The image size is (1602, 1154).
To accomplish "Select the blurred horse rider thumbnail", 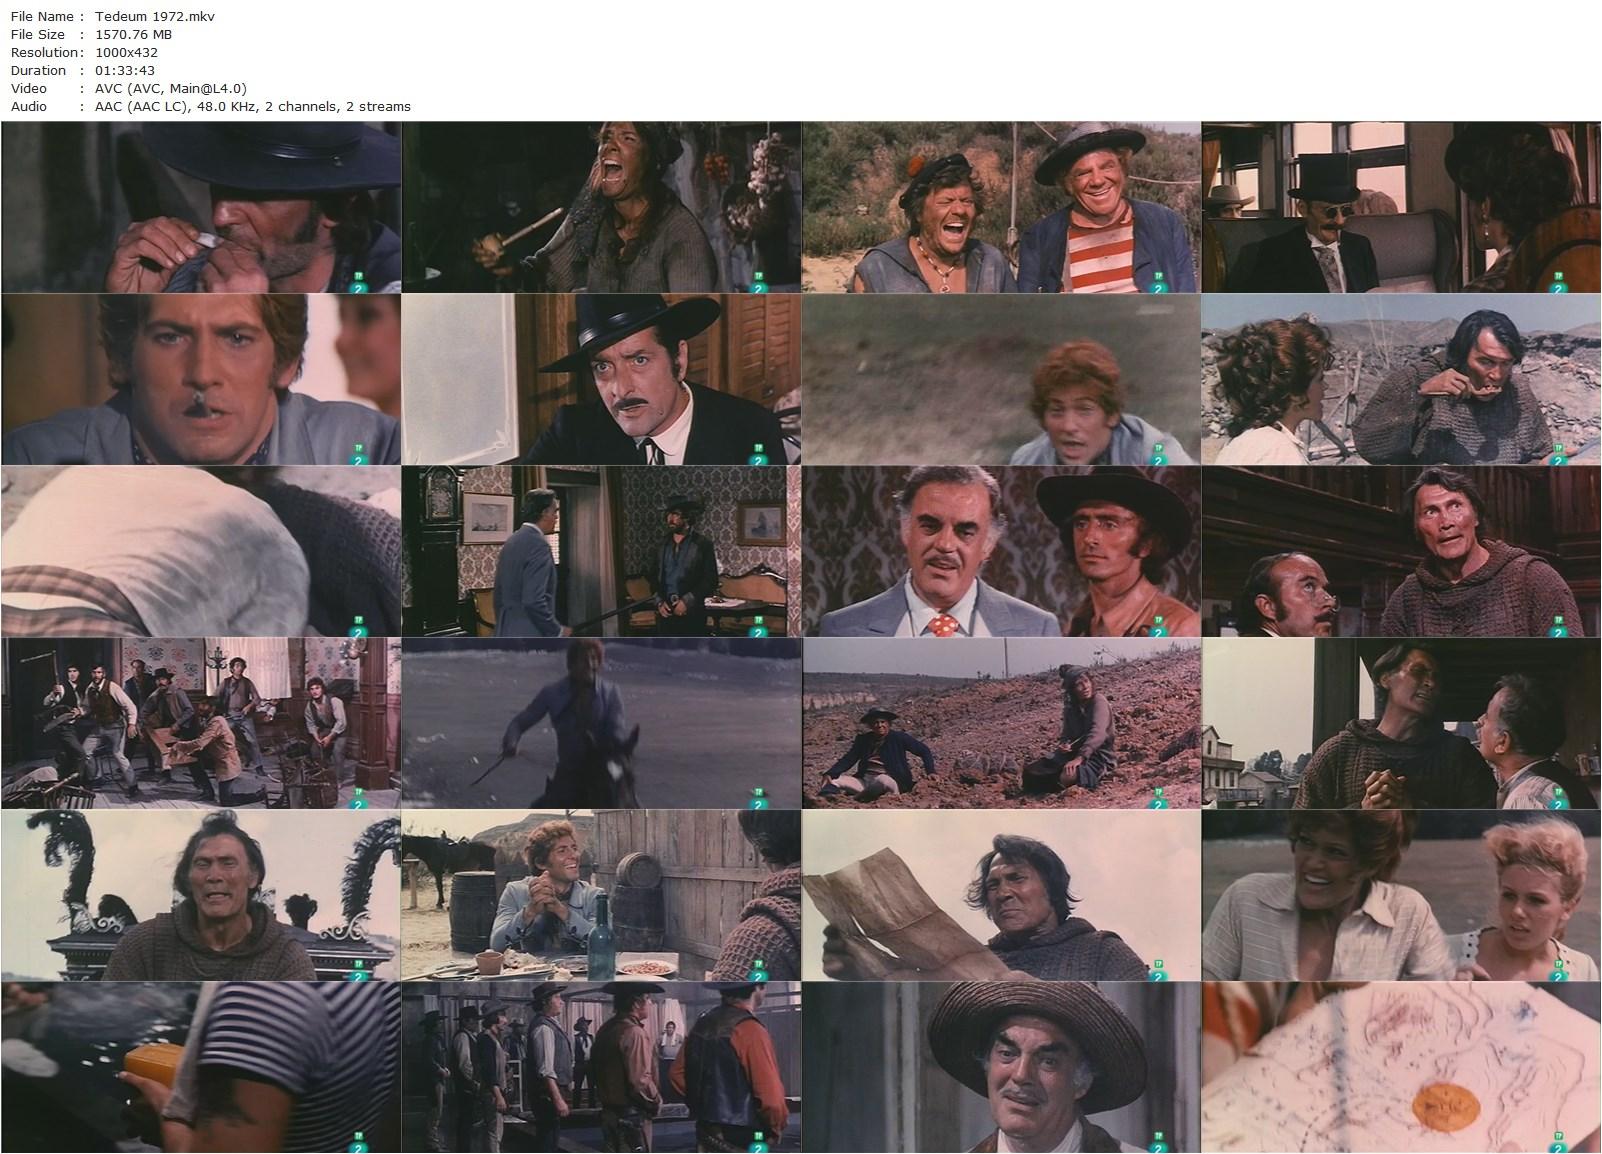I will click(601, 723).
